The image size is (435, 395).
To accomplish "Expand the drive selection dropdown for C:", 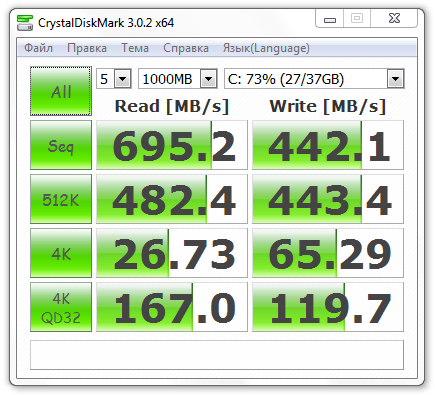I will click(x=396, y=79).
